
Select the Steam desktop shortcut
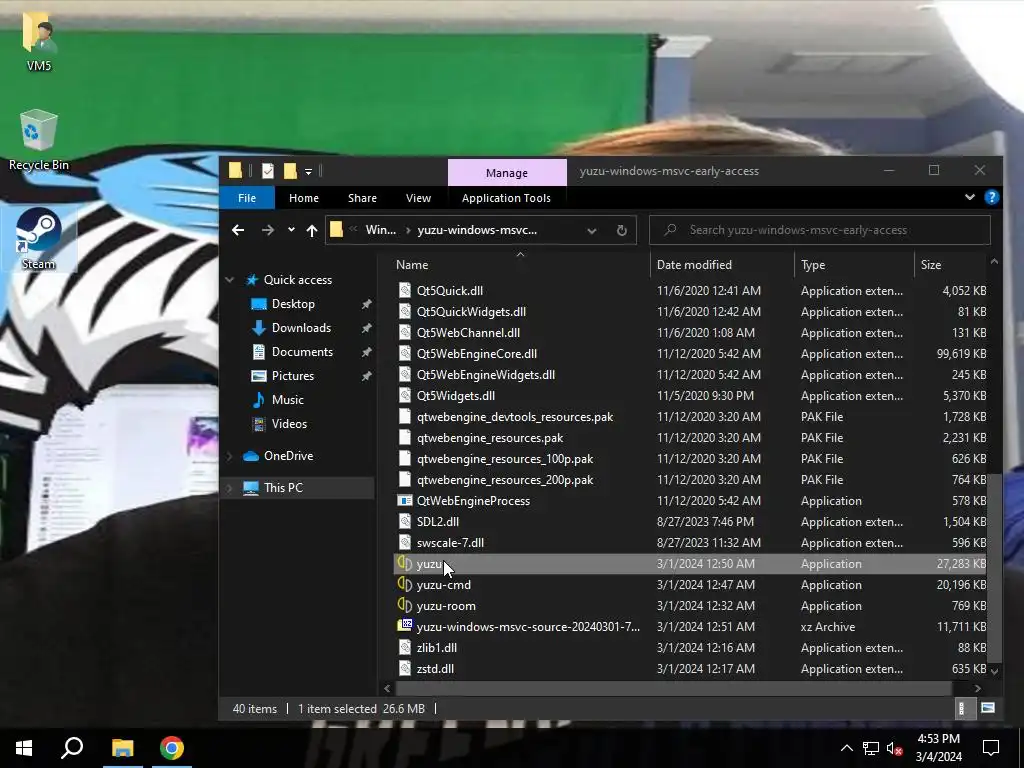tap(39, 239)
